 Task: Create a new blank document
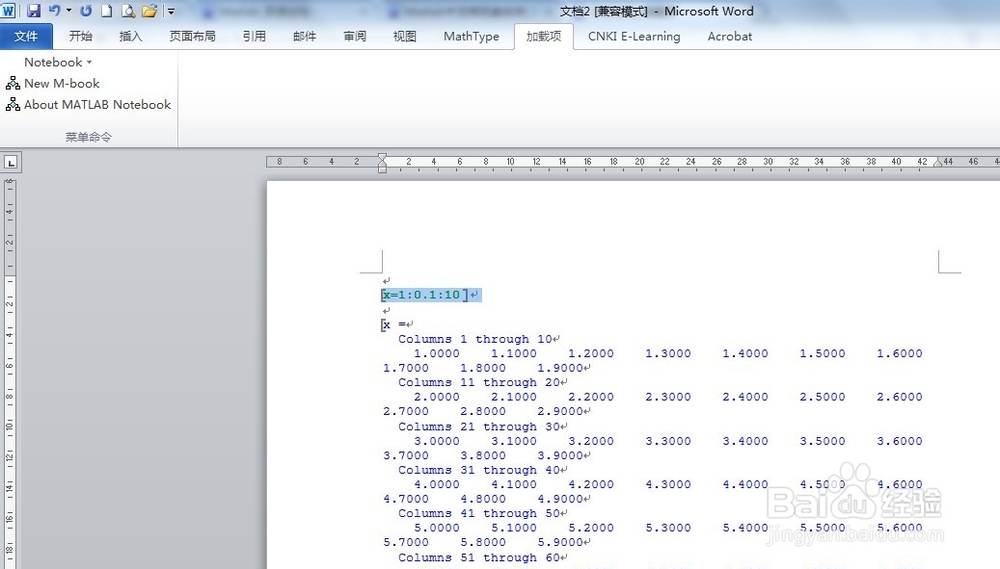coord(107,11)
